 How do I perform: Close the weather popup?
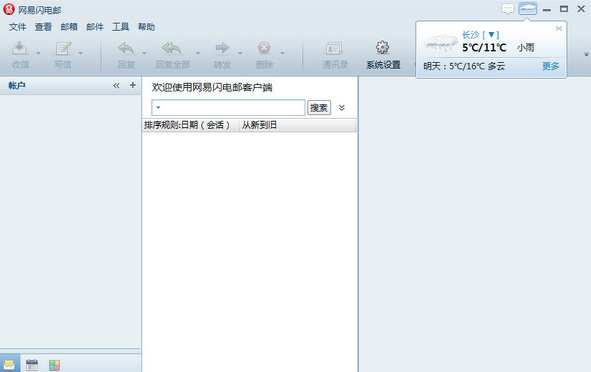[x=559, y=29]
